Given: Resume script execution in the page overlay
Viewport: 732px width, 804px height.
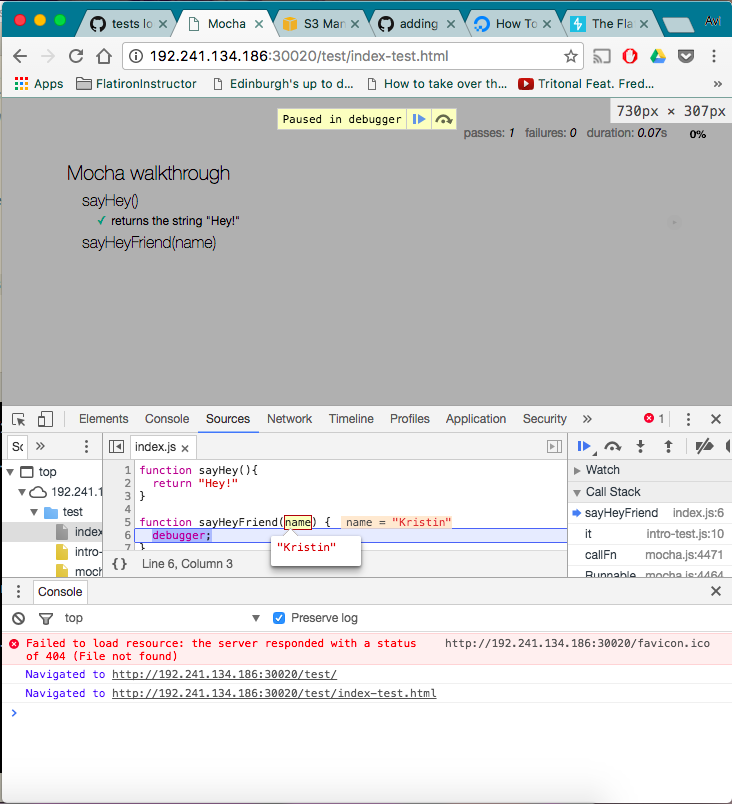Looking at the screenshot, I should point(419,119).
